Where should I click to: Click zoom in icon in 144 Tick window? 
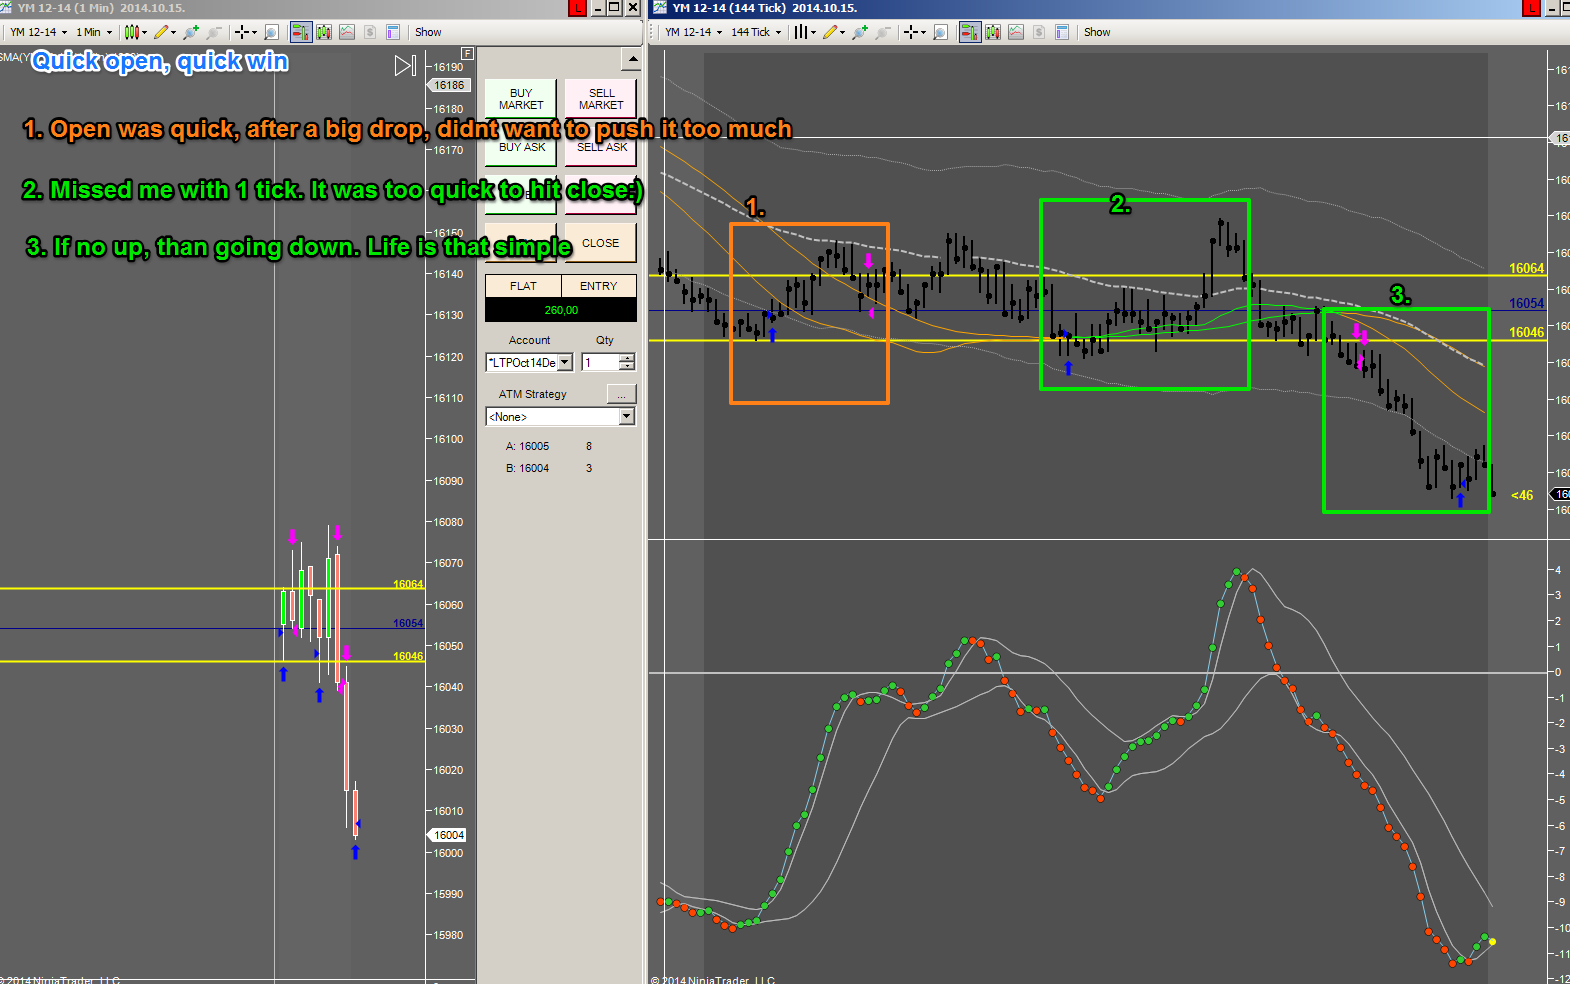tap(860, 32)
